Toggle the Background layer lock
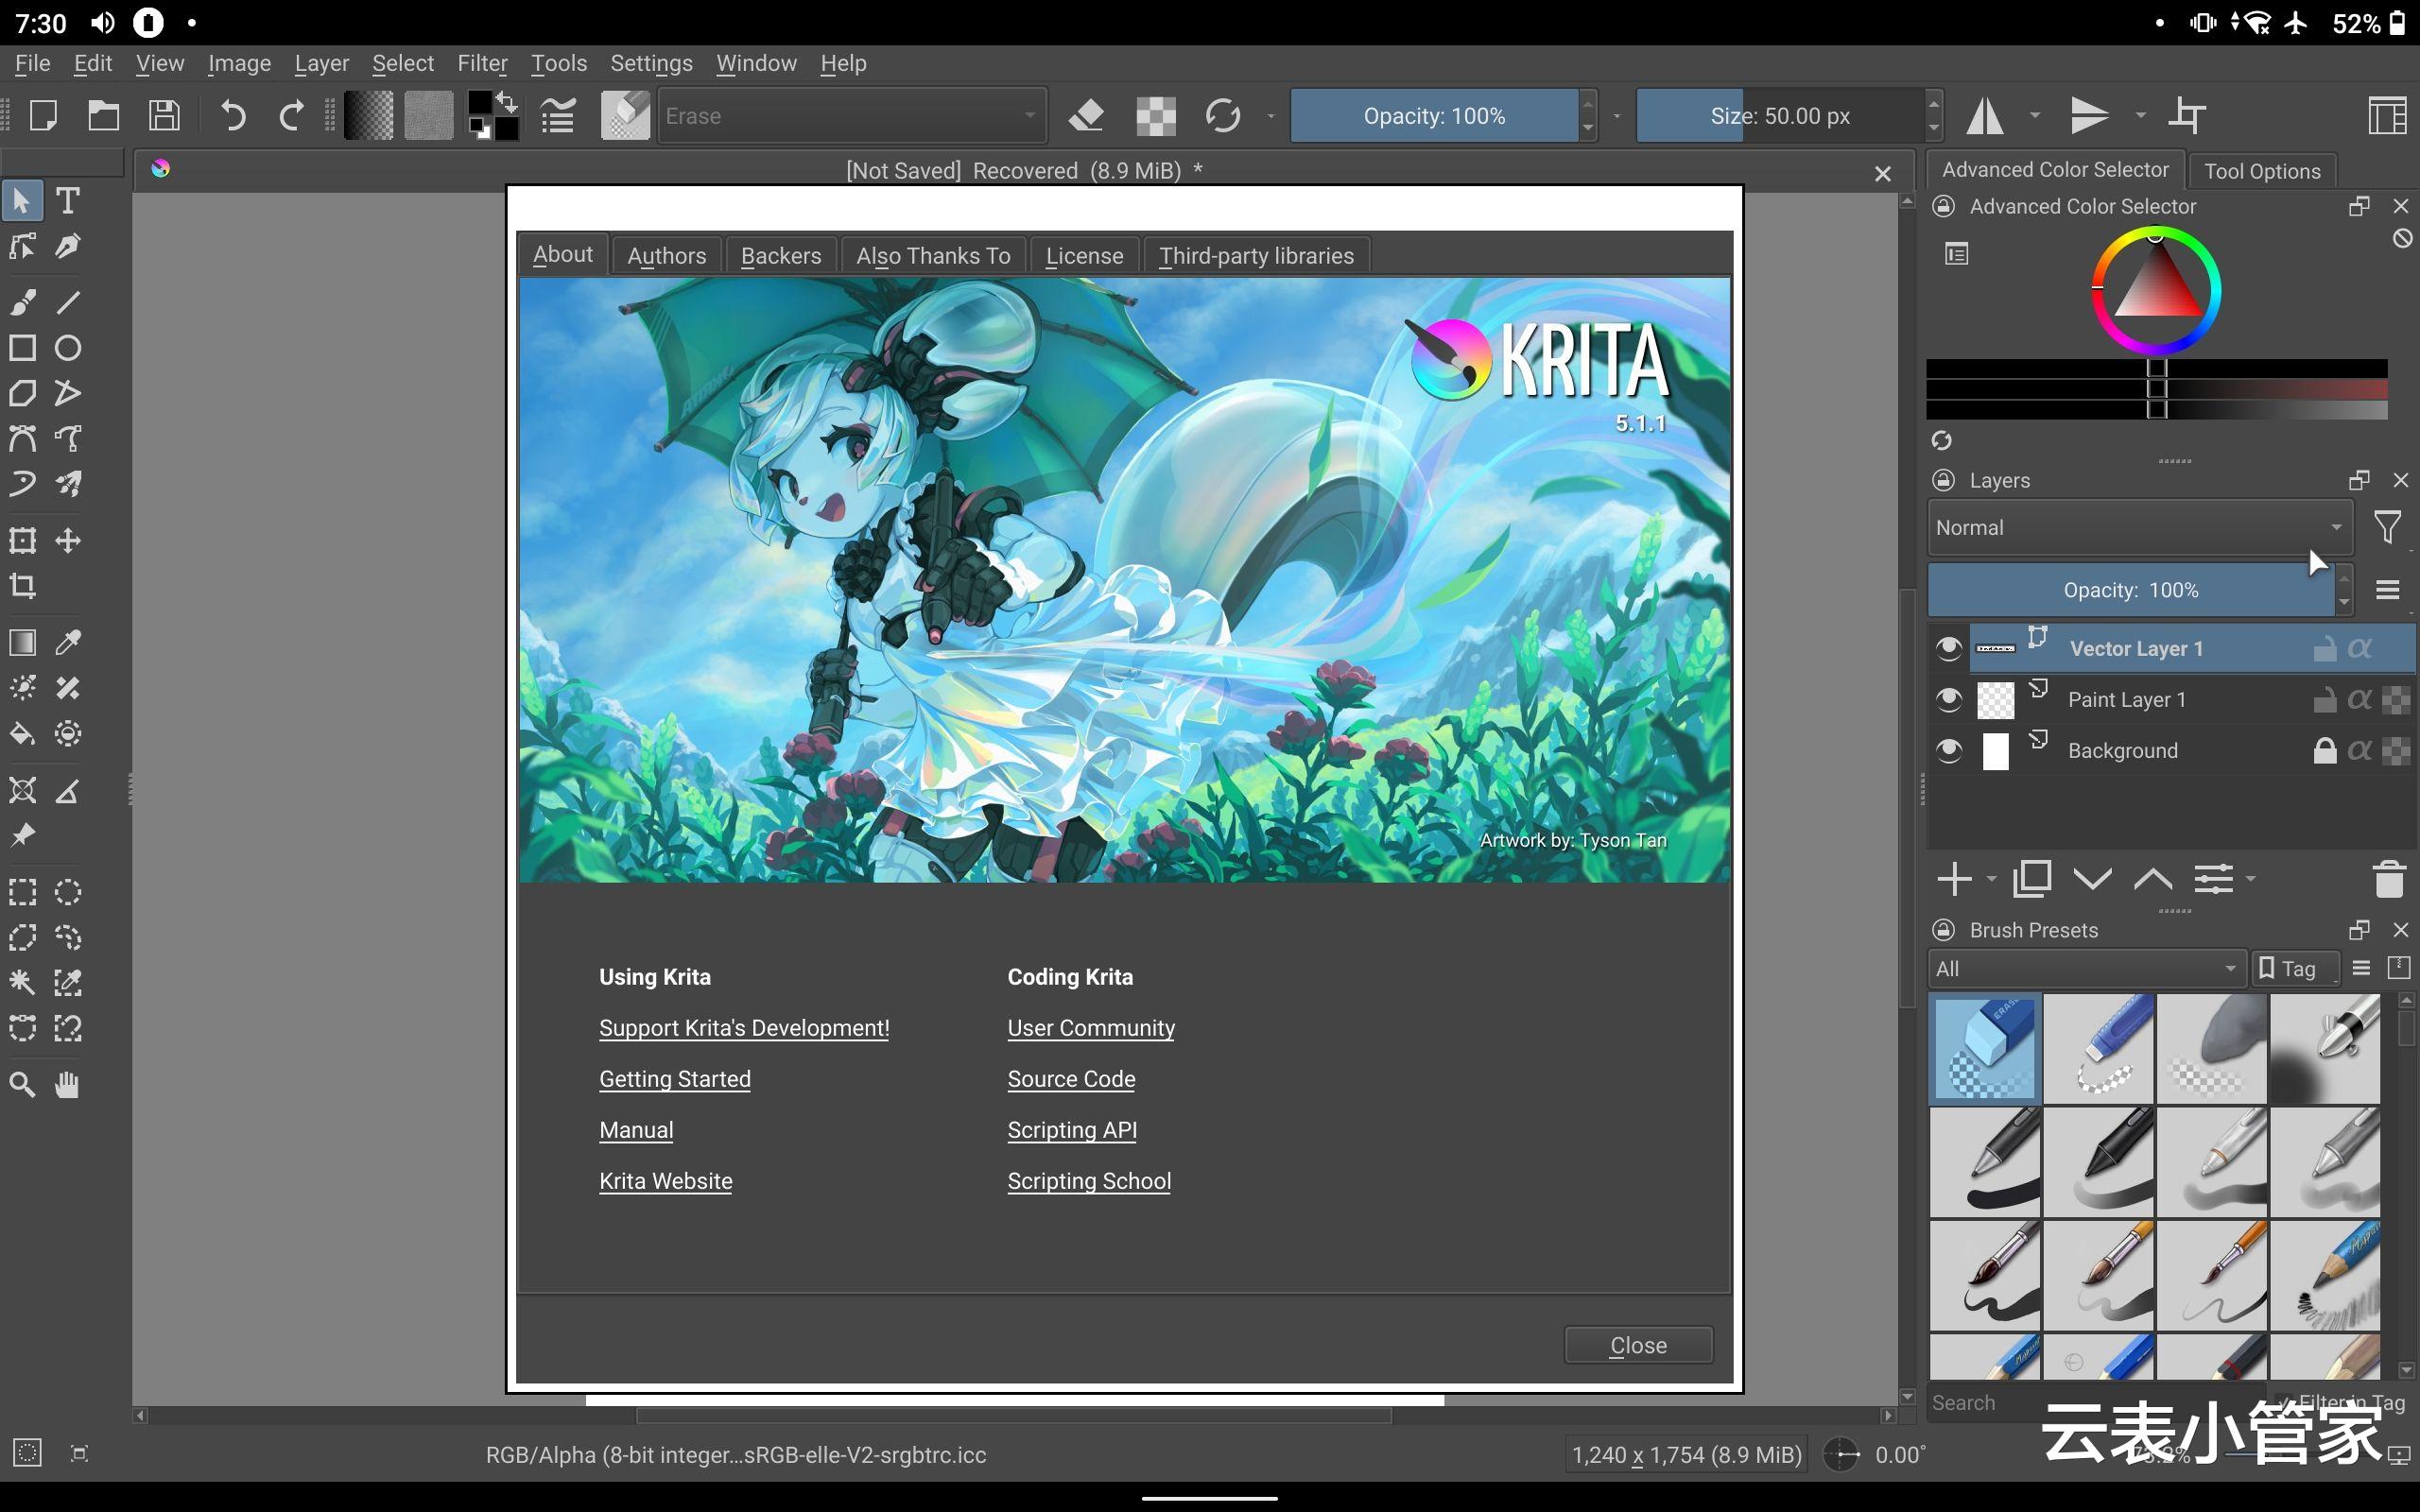Viewport: 2420px width, 1512px height. pos(2324,751)
